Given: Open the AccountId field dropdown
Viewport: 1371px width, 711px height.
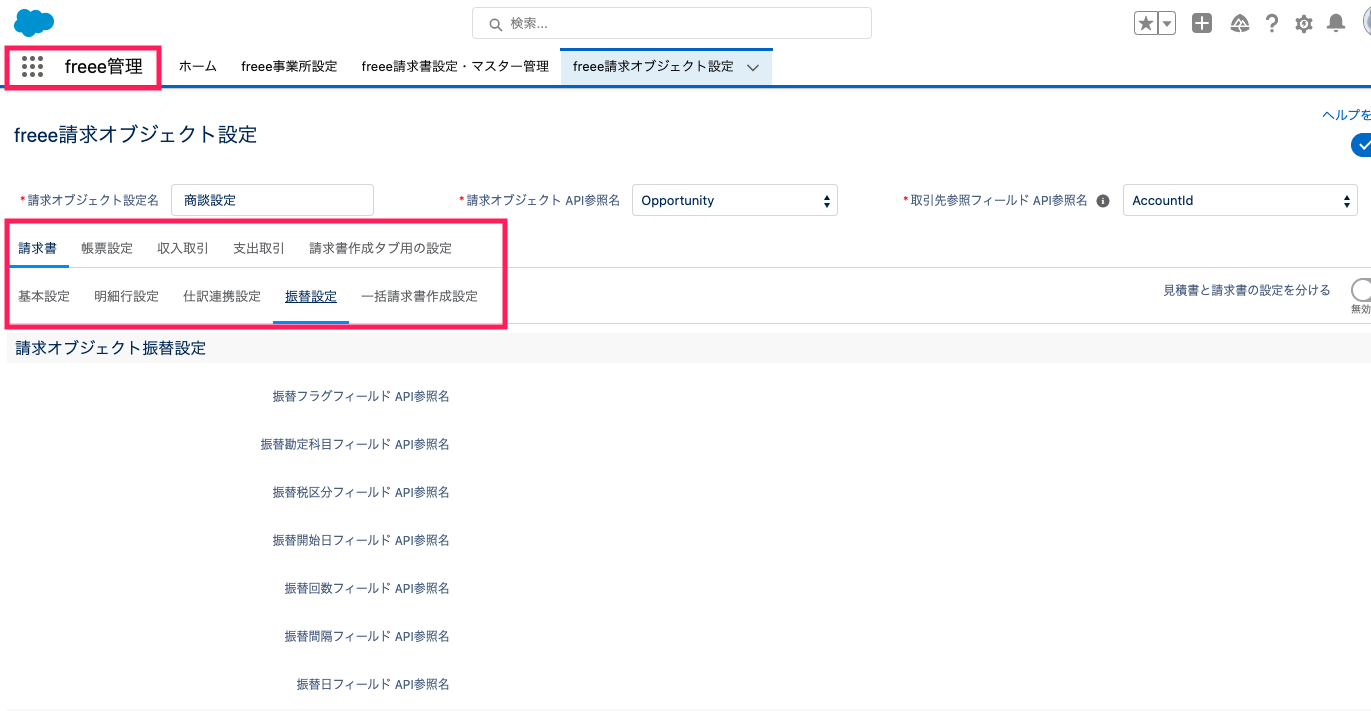Looking at the screenshot, I should pos(1240,200).
